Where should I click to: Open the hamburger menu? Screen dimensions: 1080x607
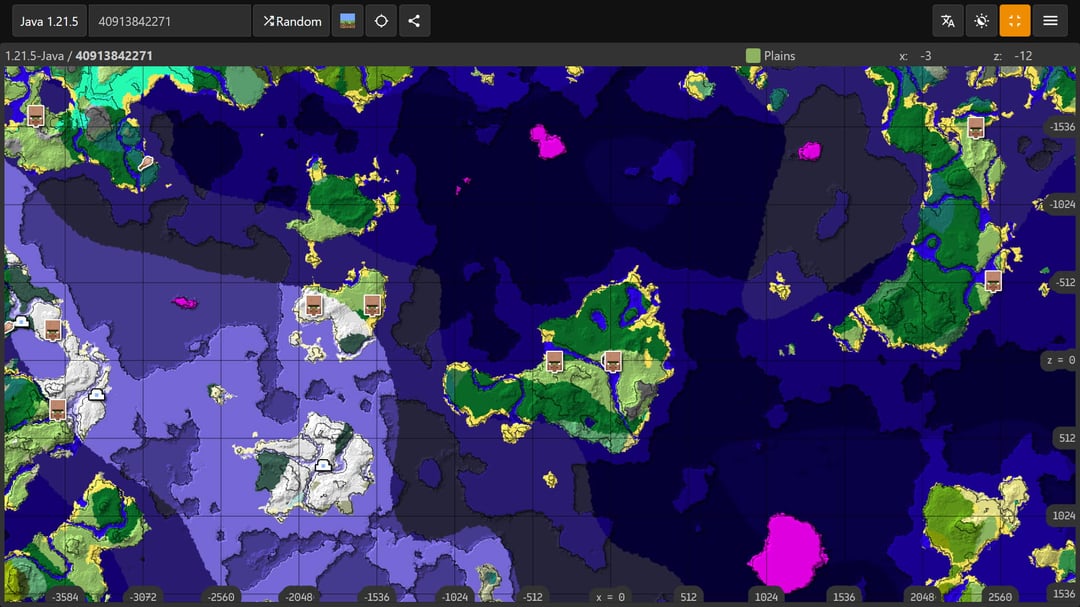tap(1050, 21)
